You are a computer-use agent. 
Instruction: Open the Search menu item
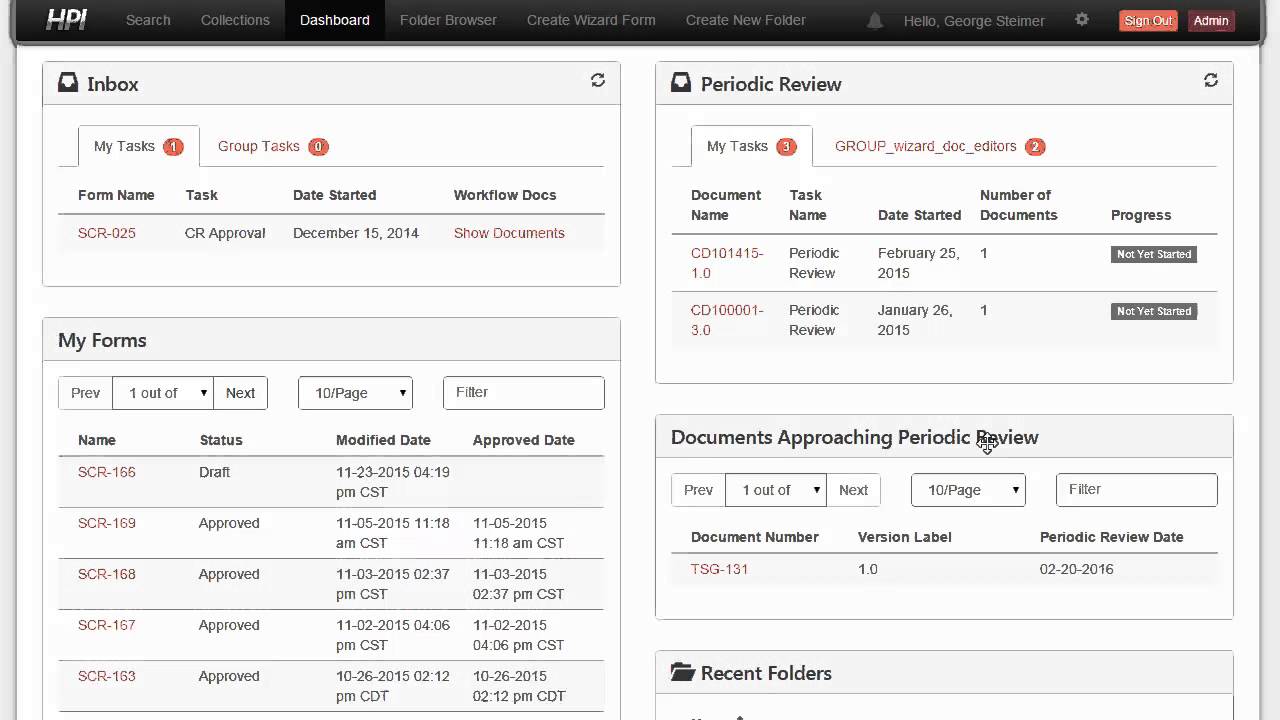pyautogui.click(x=148, y=20)
